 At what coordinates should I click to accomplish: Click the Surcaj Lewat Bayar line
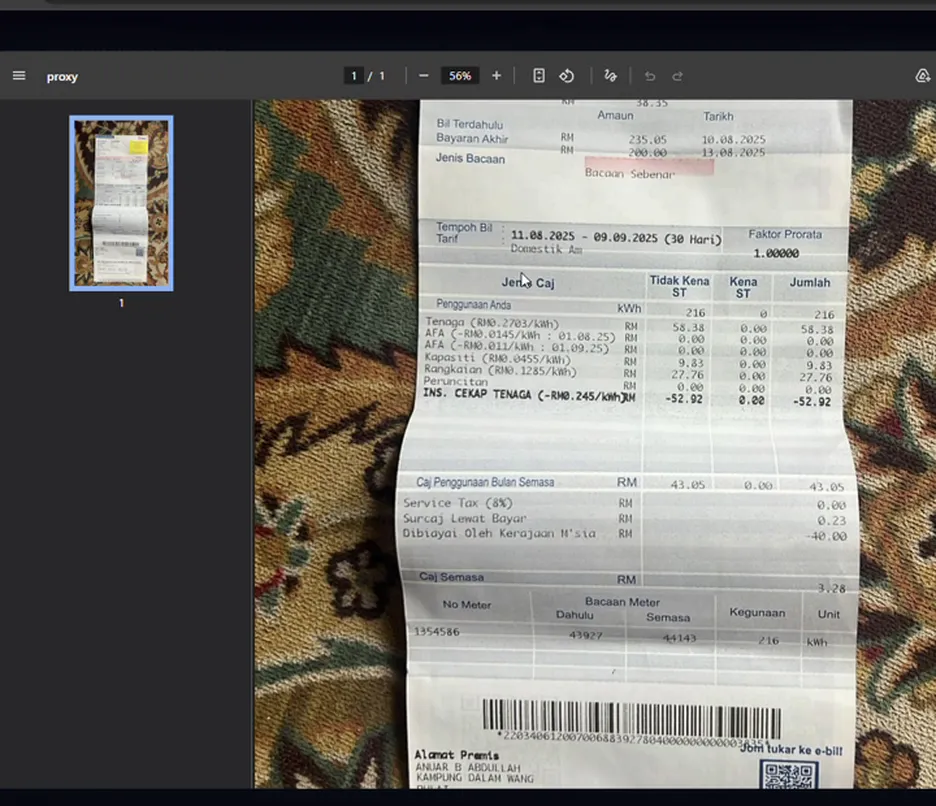click(465, 518)
